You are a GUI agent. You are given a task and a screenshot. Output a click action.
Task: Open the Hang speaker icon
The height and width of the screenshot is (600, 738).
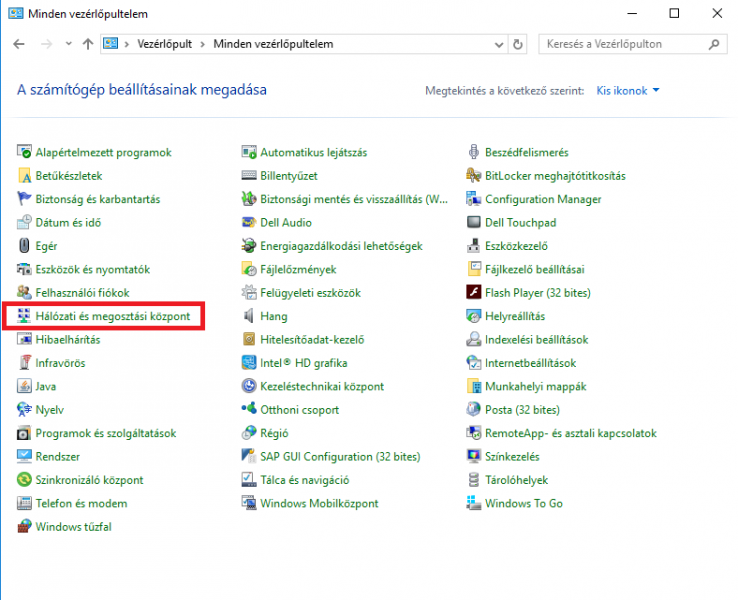pos(249,316)
